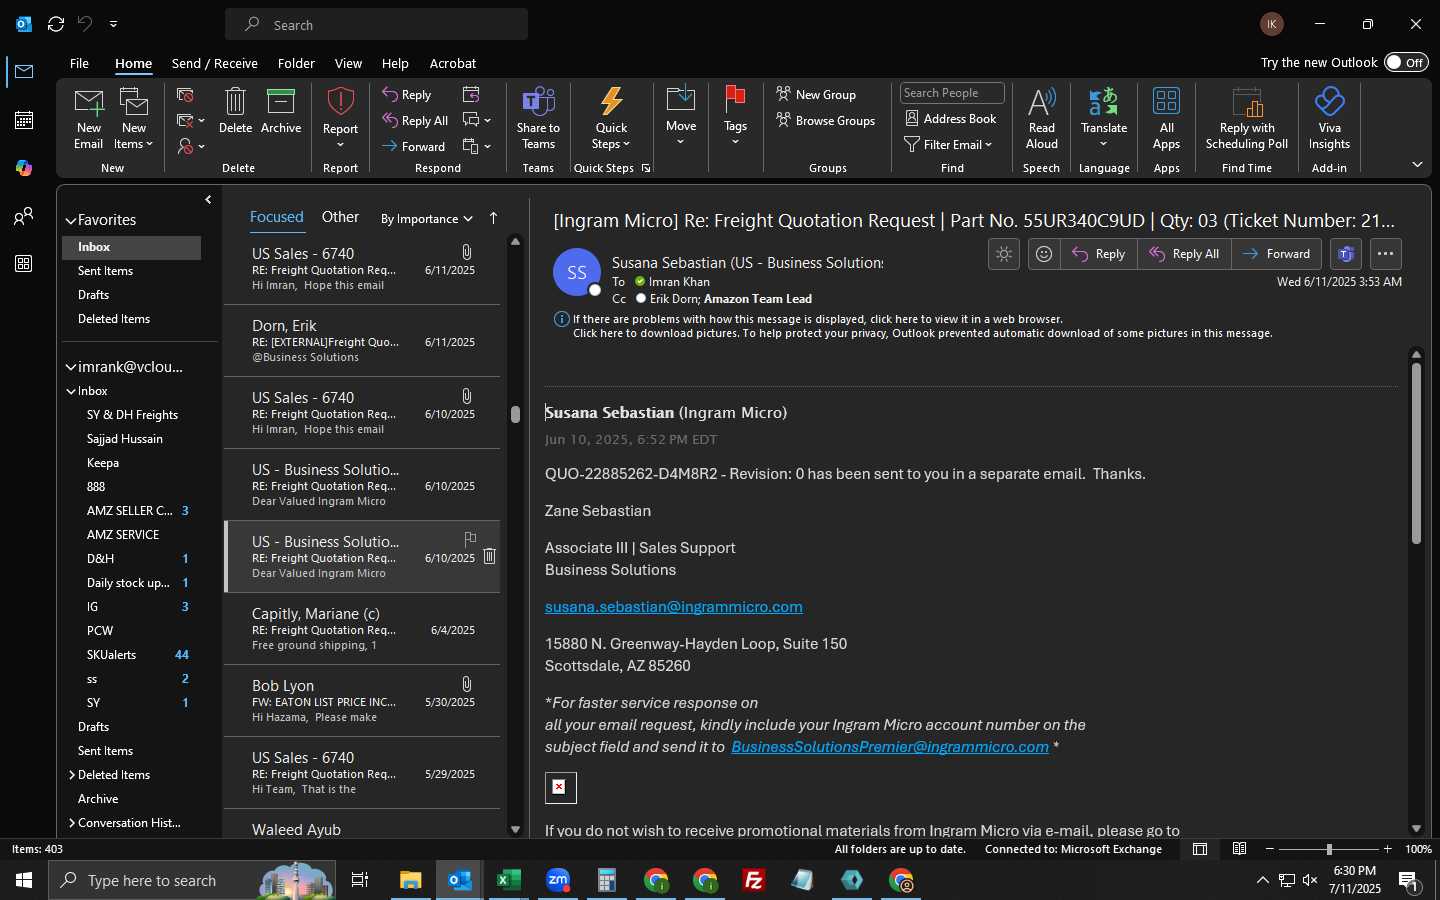The height and width of the screenshot is (900, 1440).
Task: Click the Search People field
Action: 952,93
